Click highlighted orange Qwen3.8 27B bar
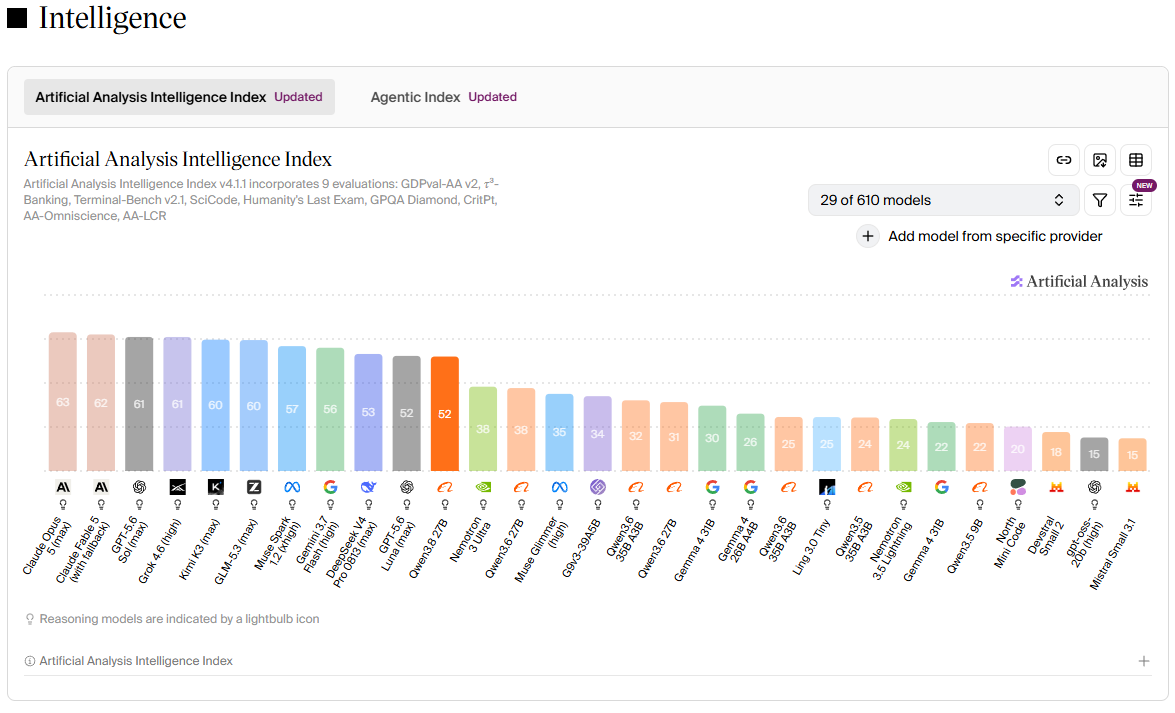Image resolution: width=1175 pixels, height=713 pixels. 445,414
